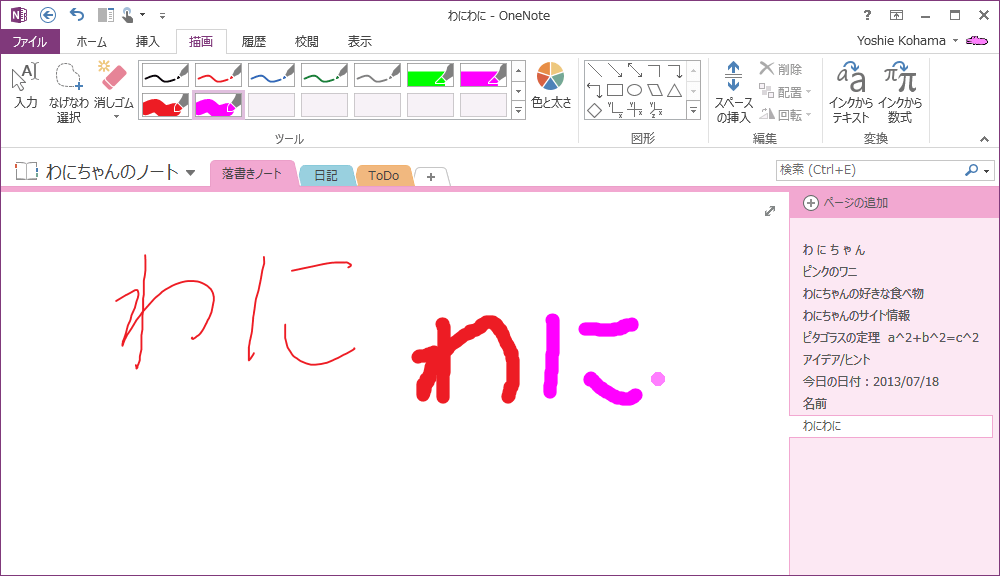Choose the rectangle shape

pos(615,90)
